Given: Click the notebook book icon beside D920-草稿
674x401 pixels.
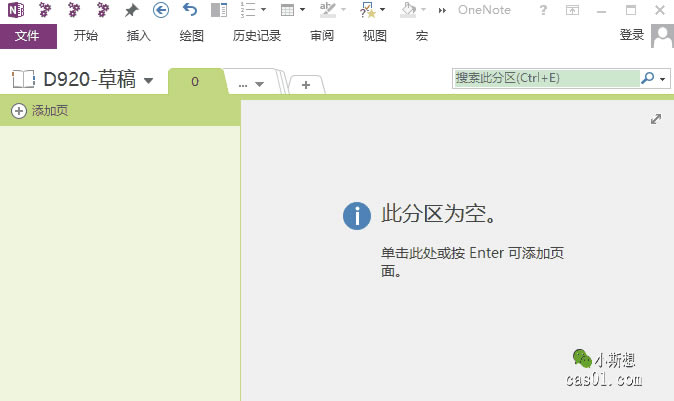Looking at the screenshot, I should click(x=23, y=79).
